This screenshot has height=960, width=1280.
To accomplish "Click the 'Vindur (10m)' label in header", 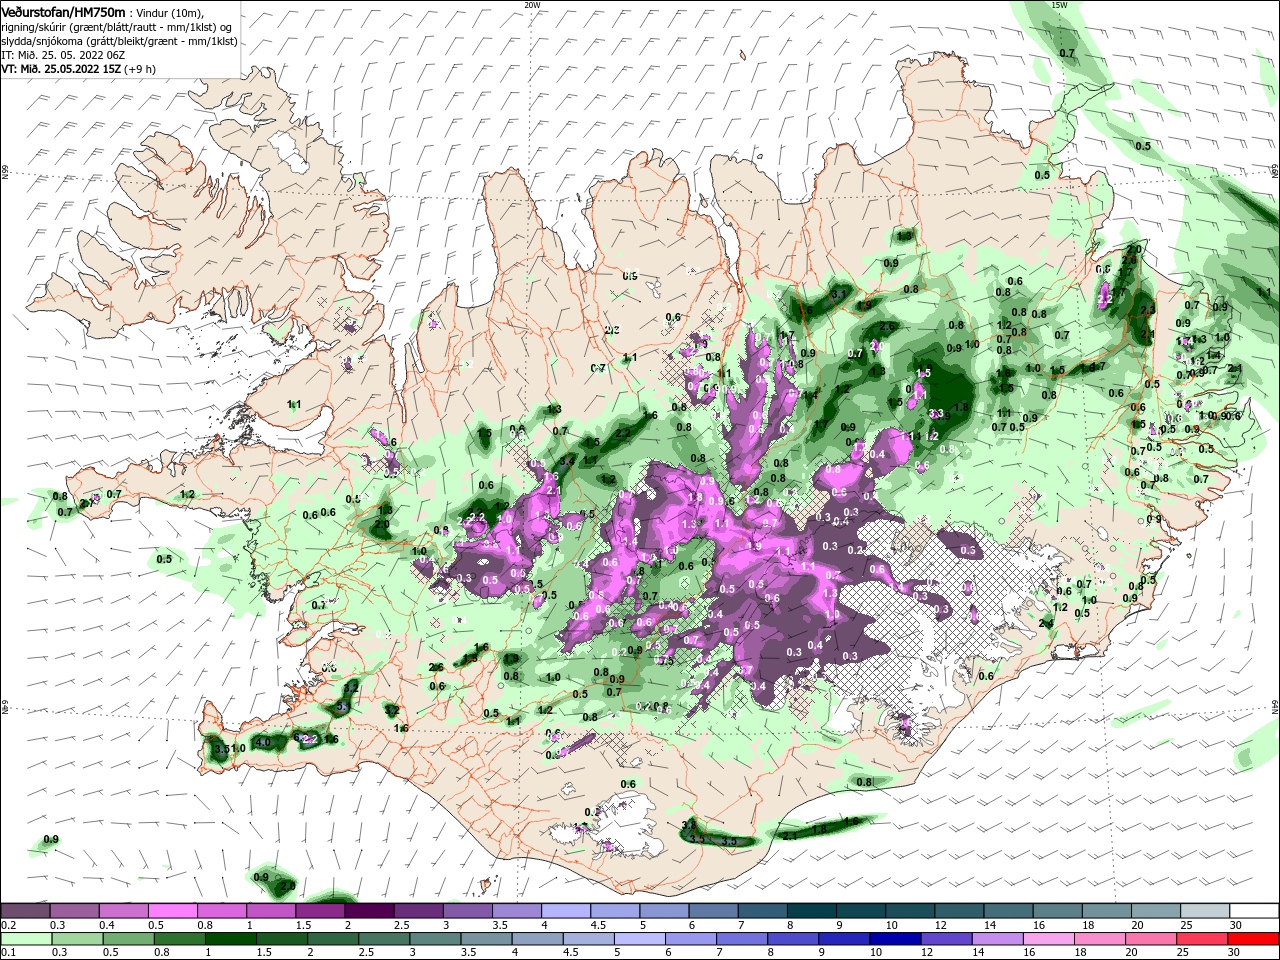I will tap(170, 12).
